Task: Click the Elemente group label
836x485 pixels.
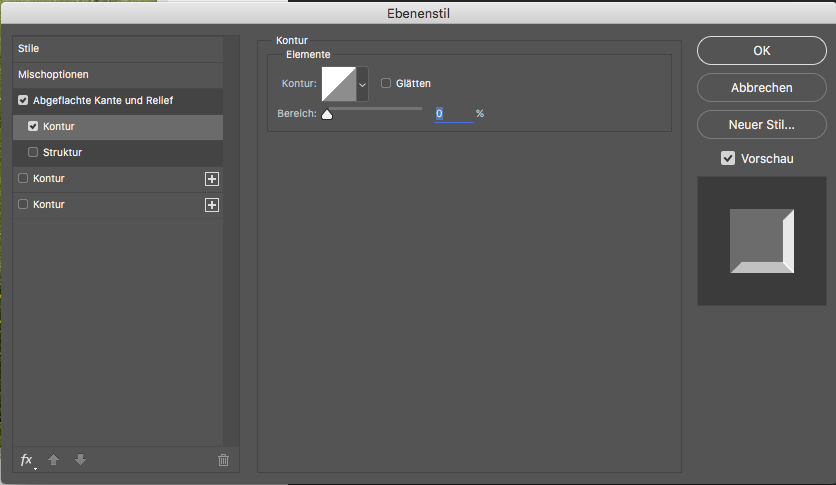Action: 308,54
